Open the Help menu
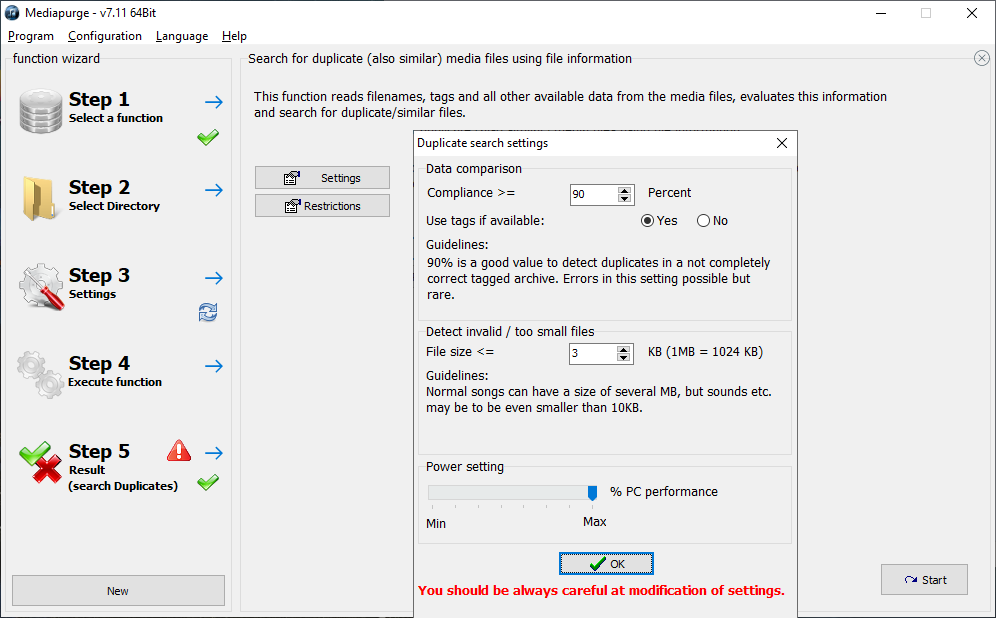996x618 pixels. pyautogui.click(x=234, y=36)
